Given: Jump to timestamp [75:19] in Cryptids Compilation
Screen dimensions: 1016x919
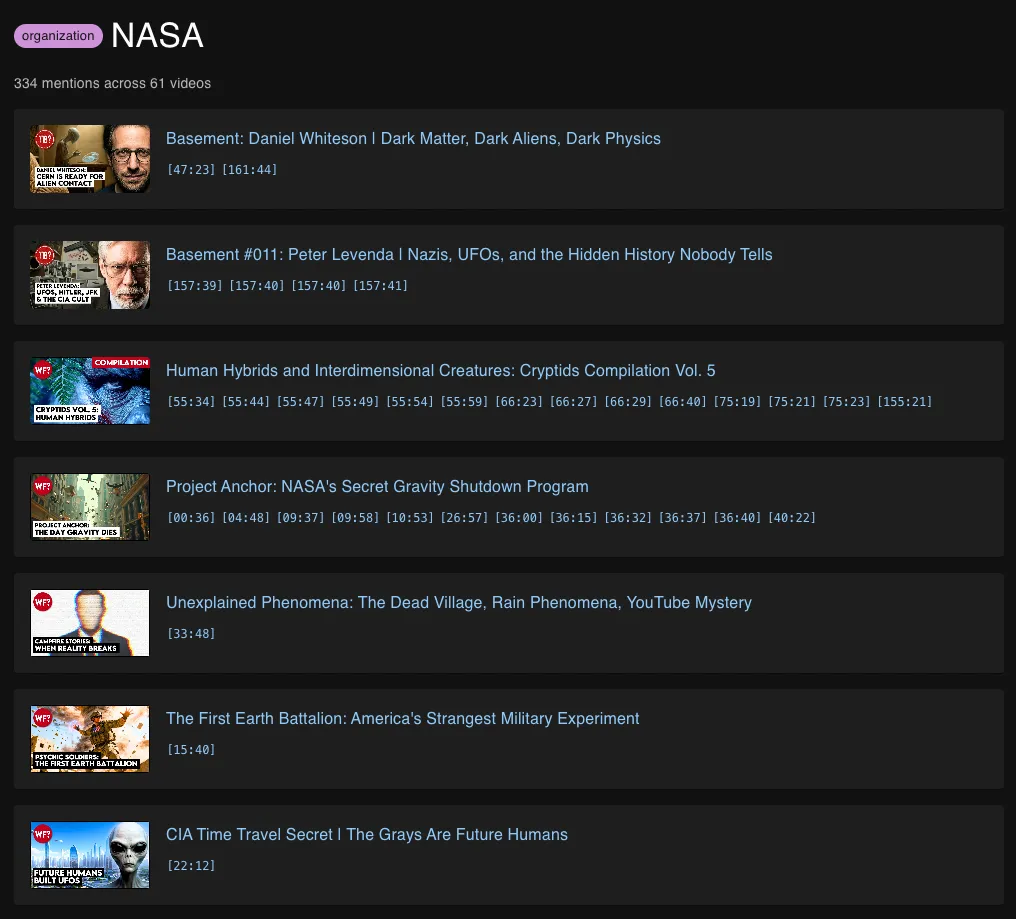Looking at the screenshot, I should coord(737,402).
